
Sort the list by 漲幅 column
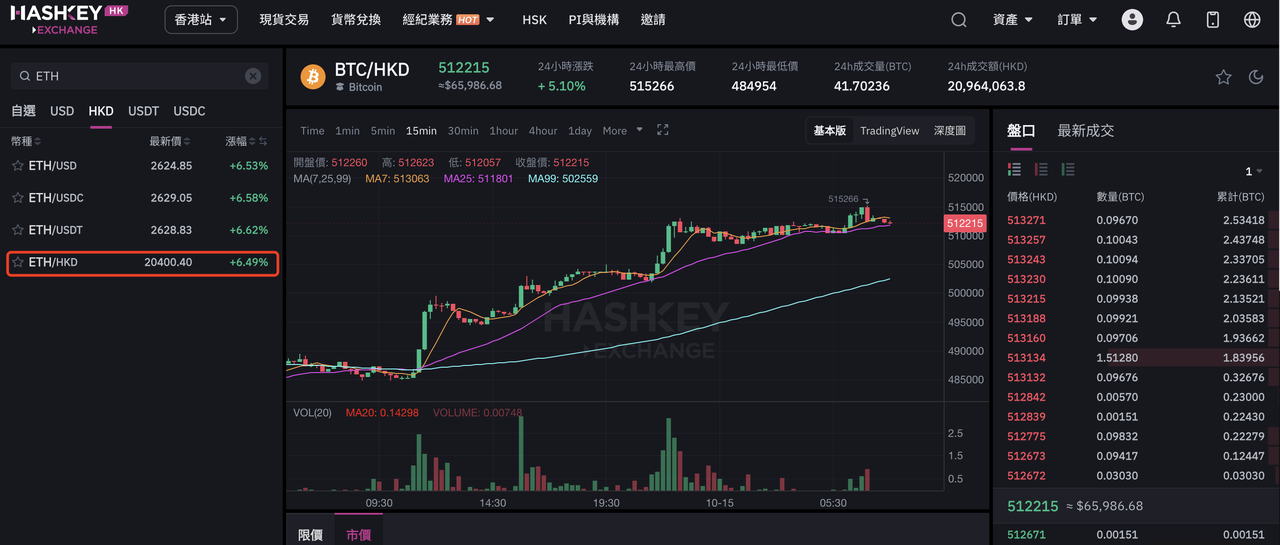coord(242,141)
